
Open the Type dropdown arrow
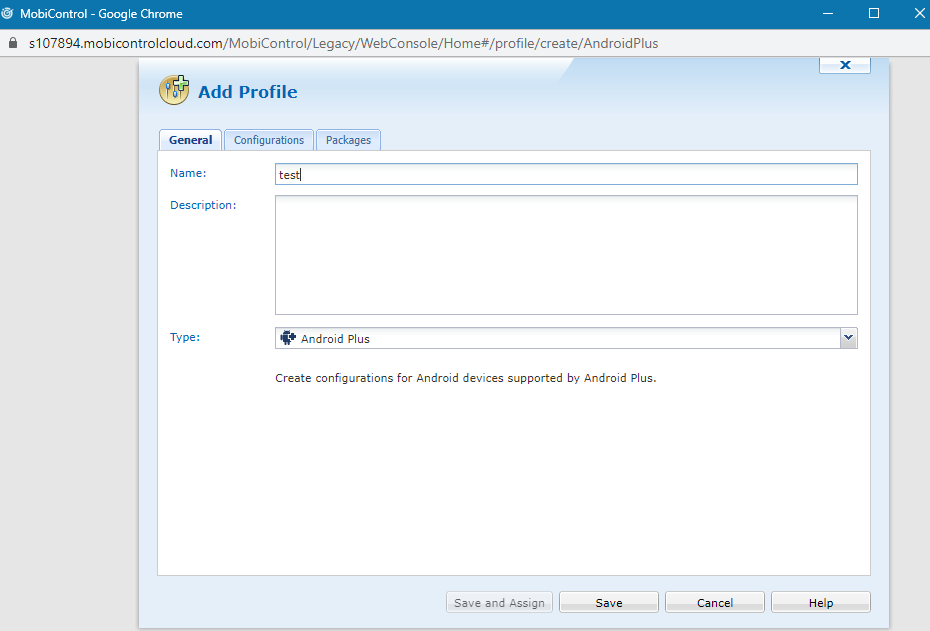coord(849,338)
